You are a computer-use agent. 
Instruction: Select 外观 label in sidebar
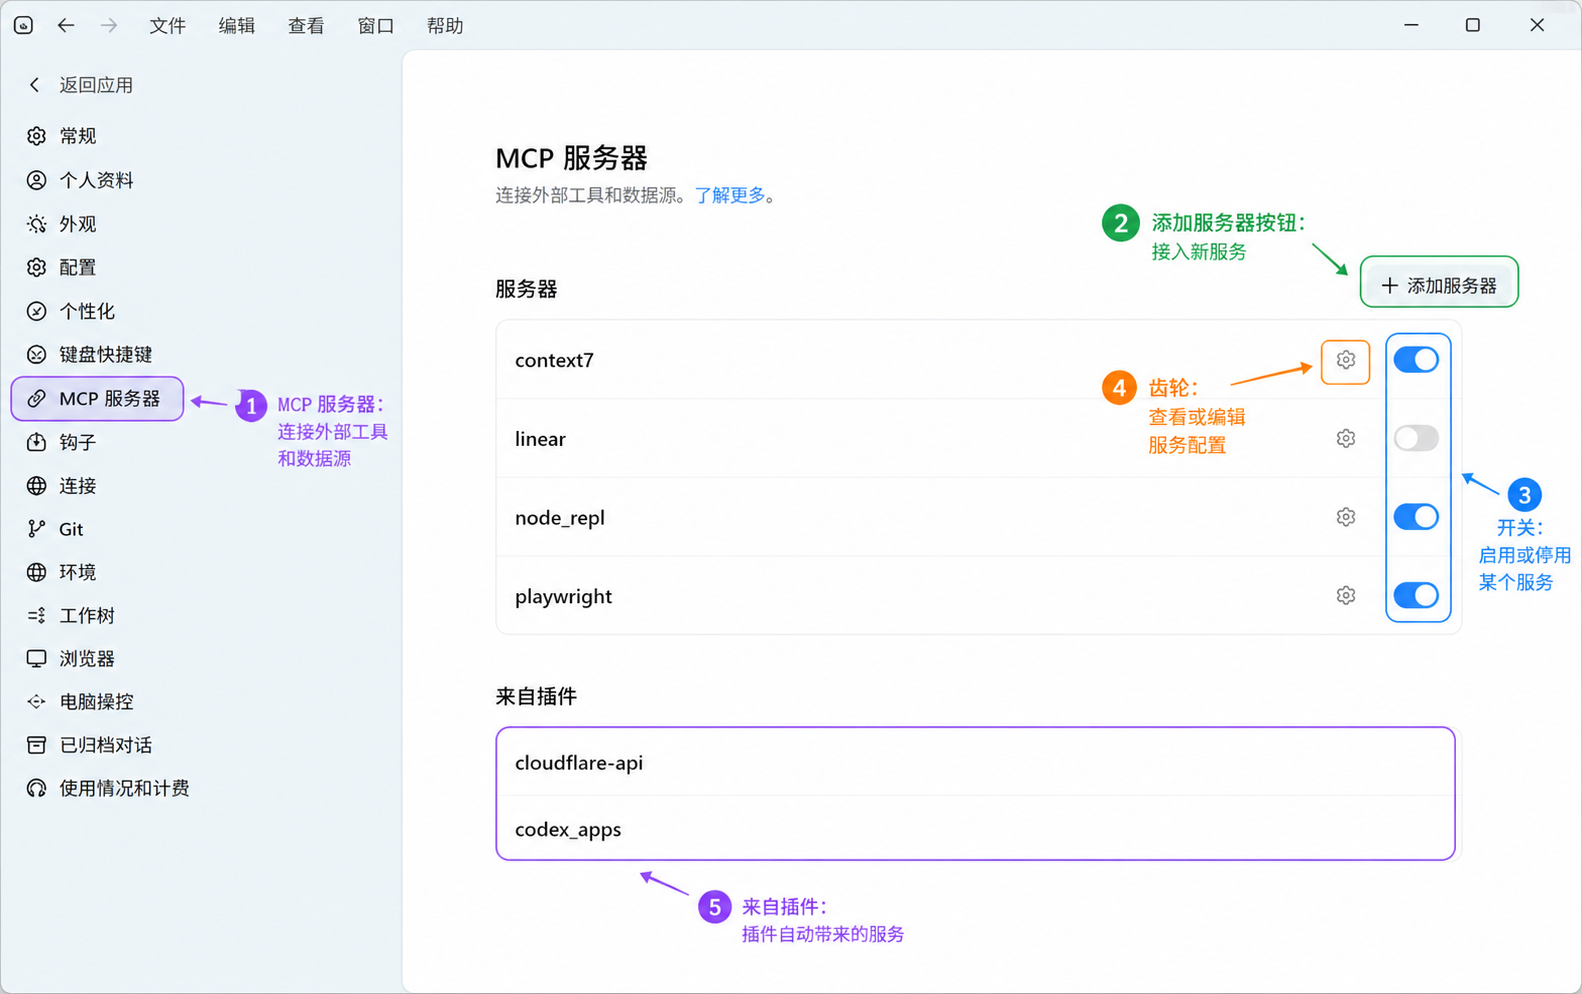78,224
